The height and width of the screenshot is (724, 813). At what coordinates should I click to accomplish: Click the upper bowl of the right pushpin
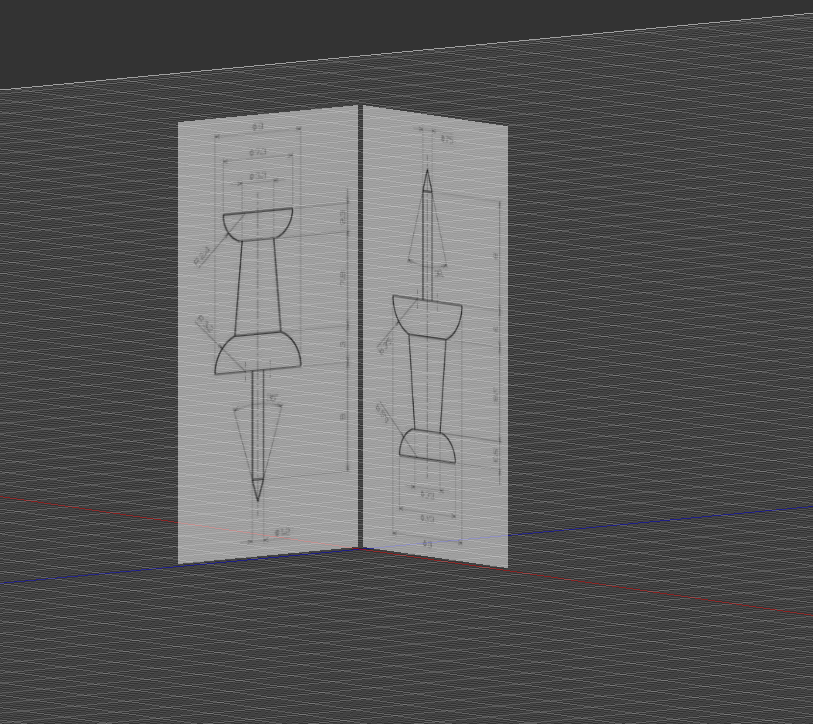[427, 318]
